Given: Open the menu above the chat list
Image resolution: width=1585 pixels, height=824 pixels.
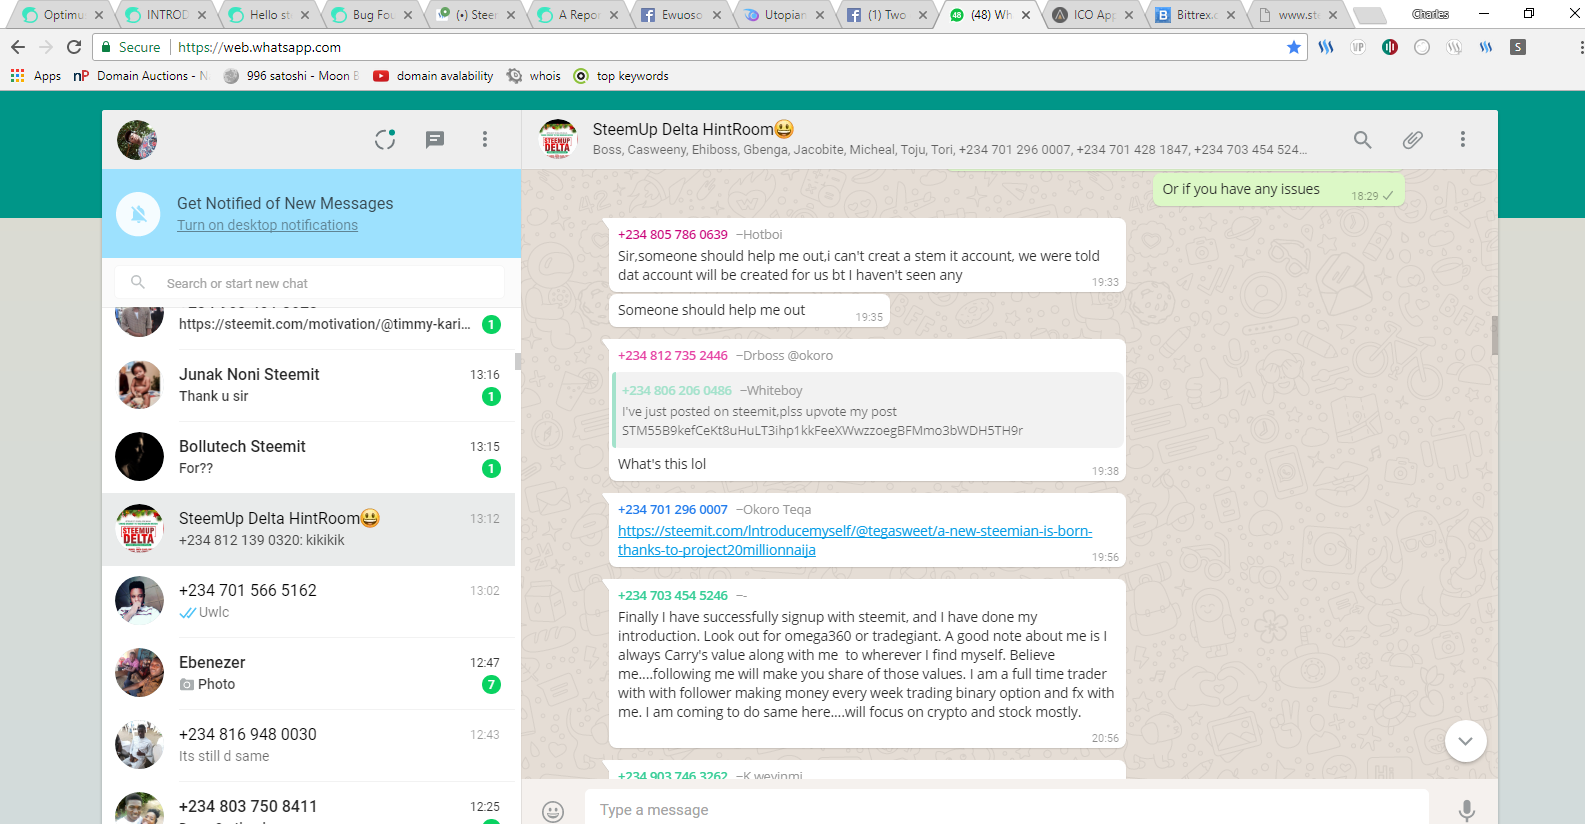Looking at the screenshot, I should point(485,140).
